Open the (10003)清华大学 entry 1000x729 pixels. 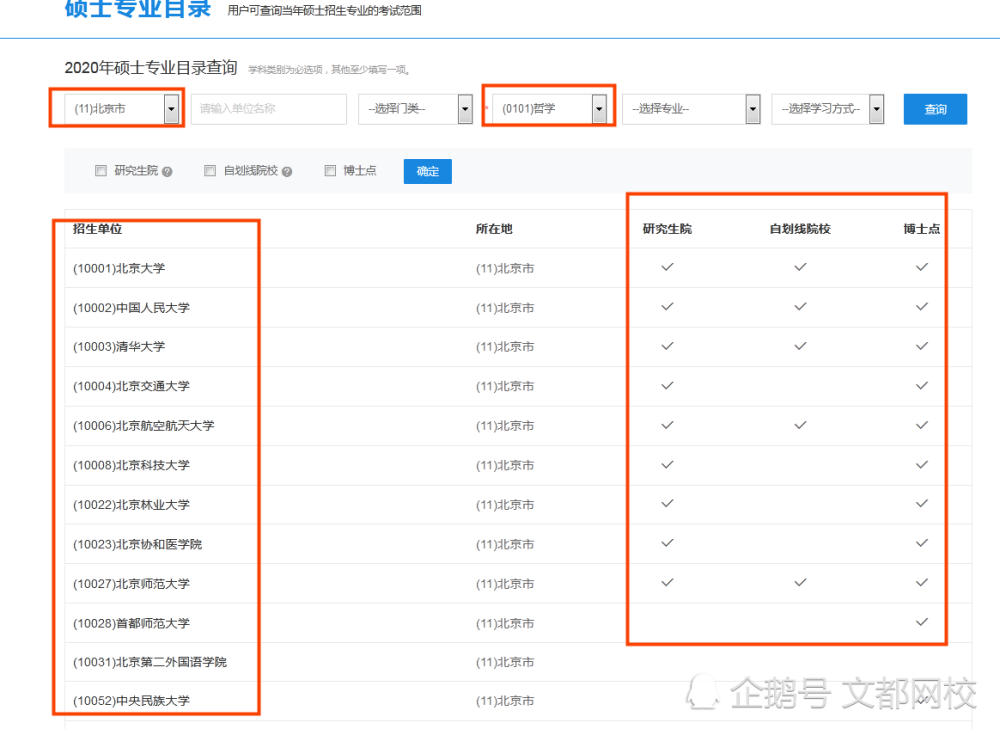coord(119,347)
